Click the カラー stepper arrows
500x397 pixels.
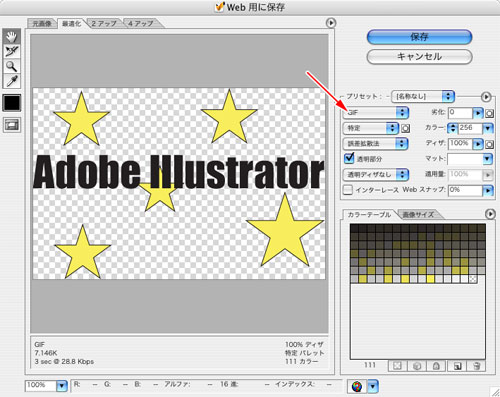tap(452, 128)
